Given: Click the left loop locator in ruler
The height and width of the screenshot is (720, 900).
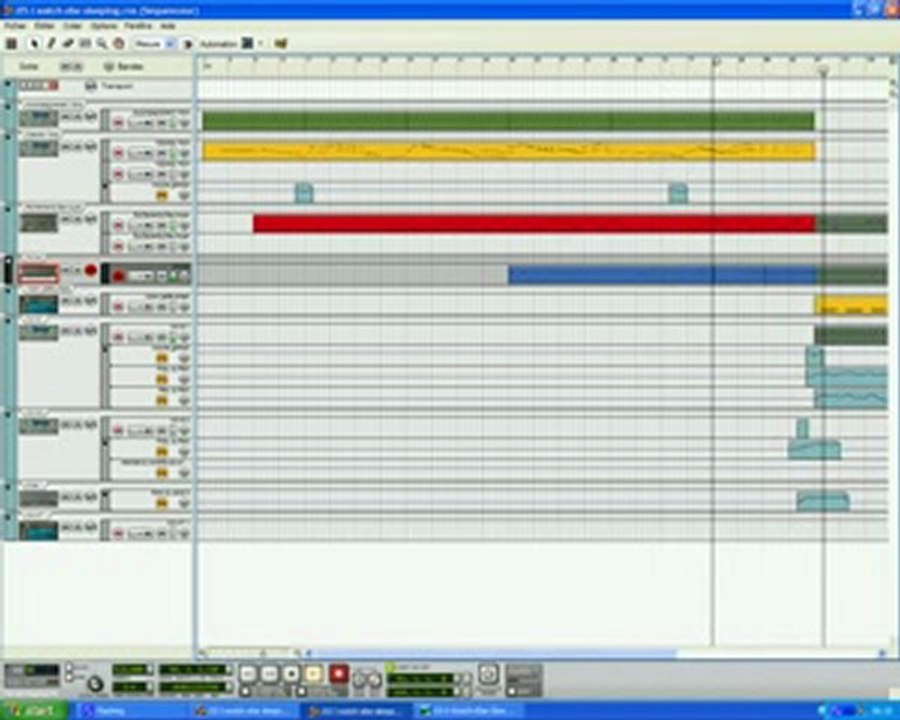Looking at the screenshot, I should pyautogui.click(x=716, y=61).
